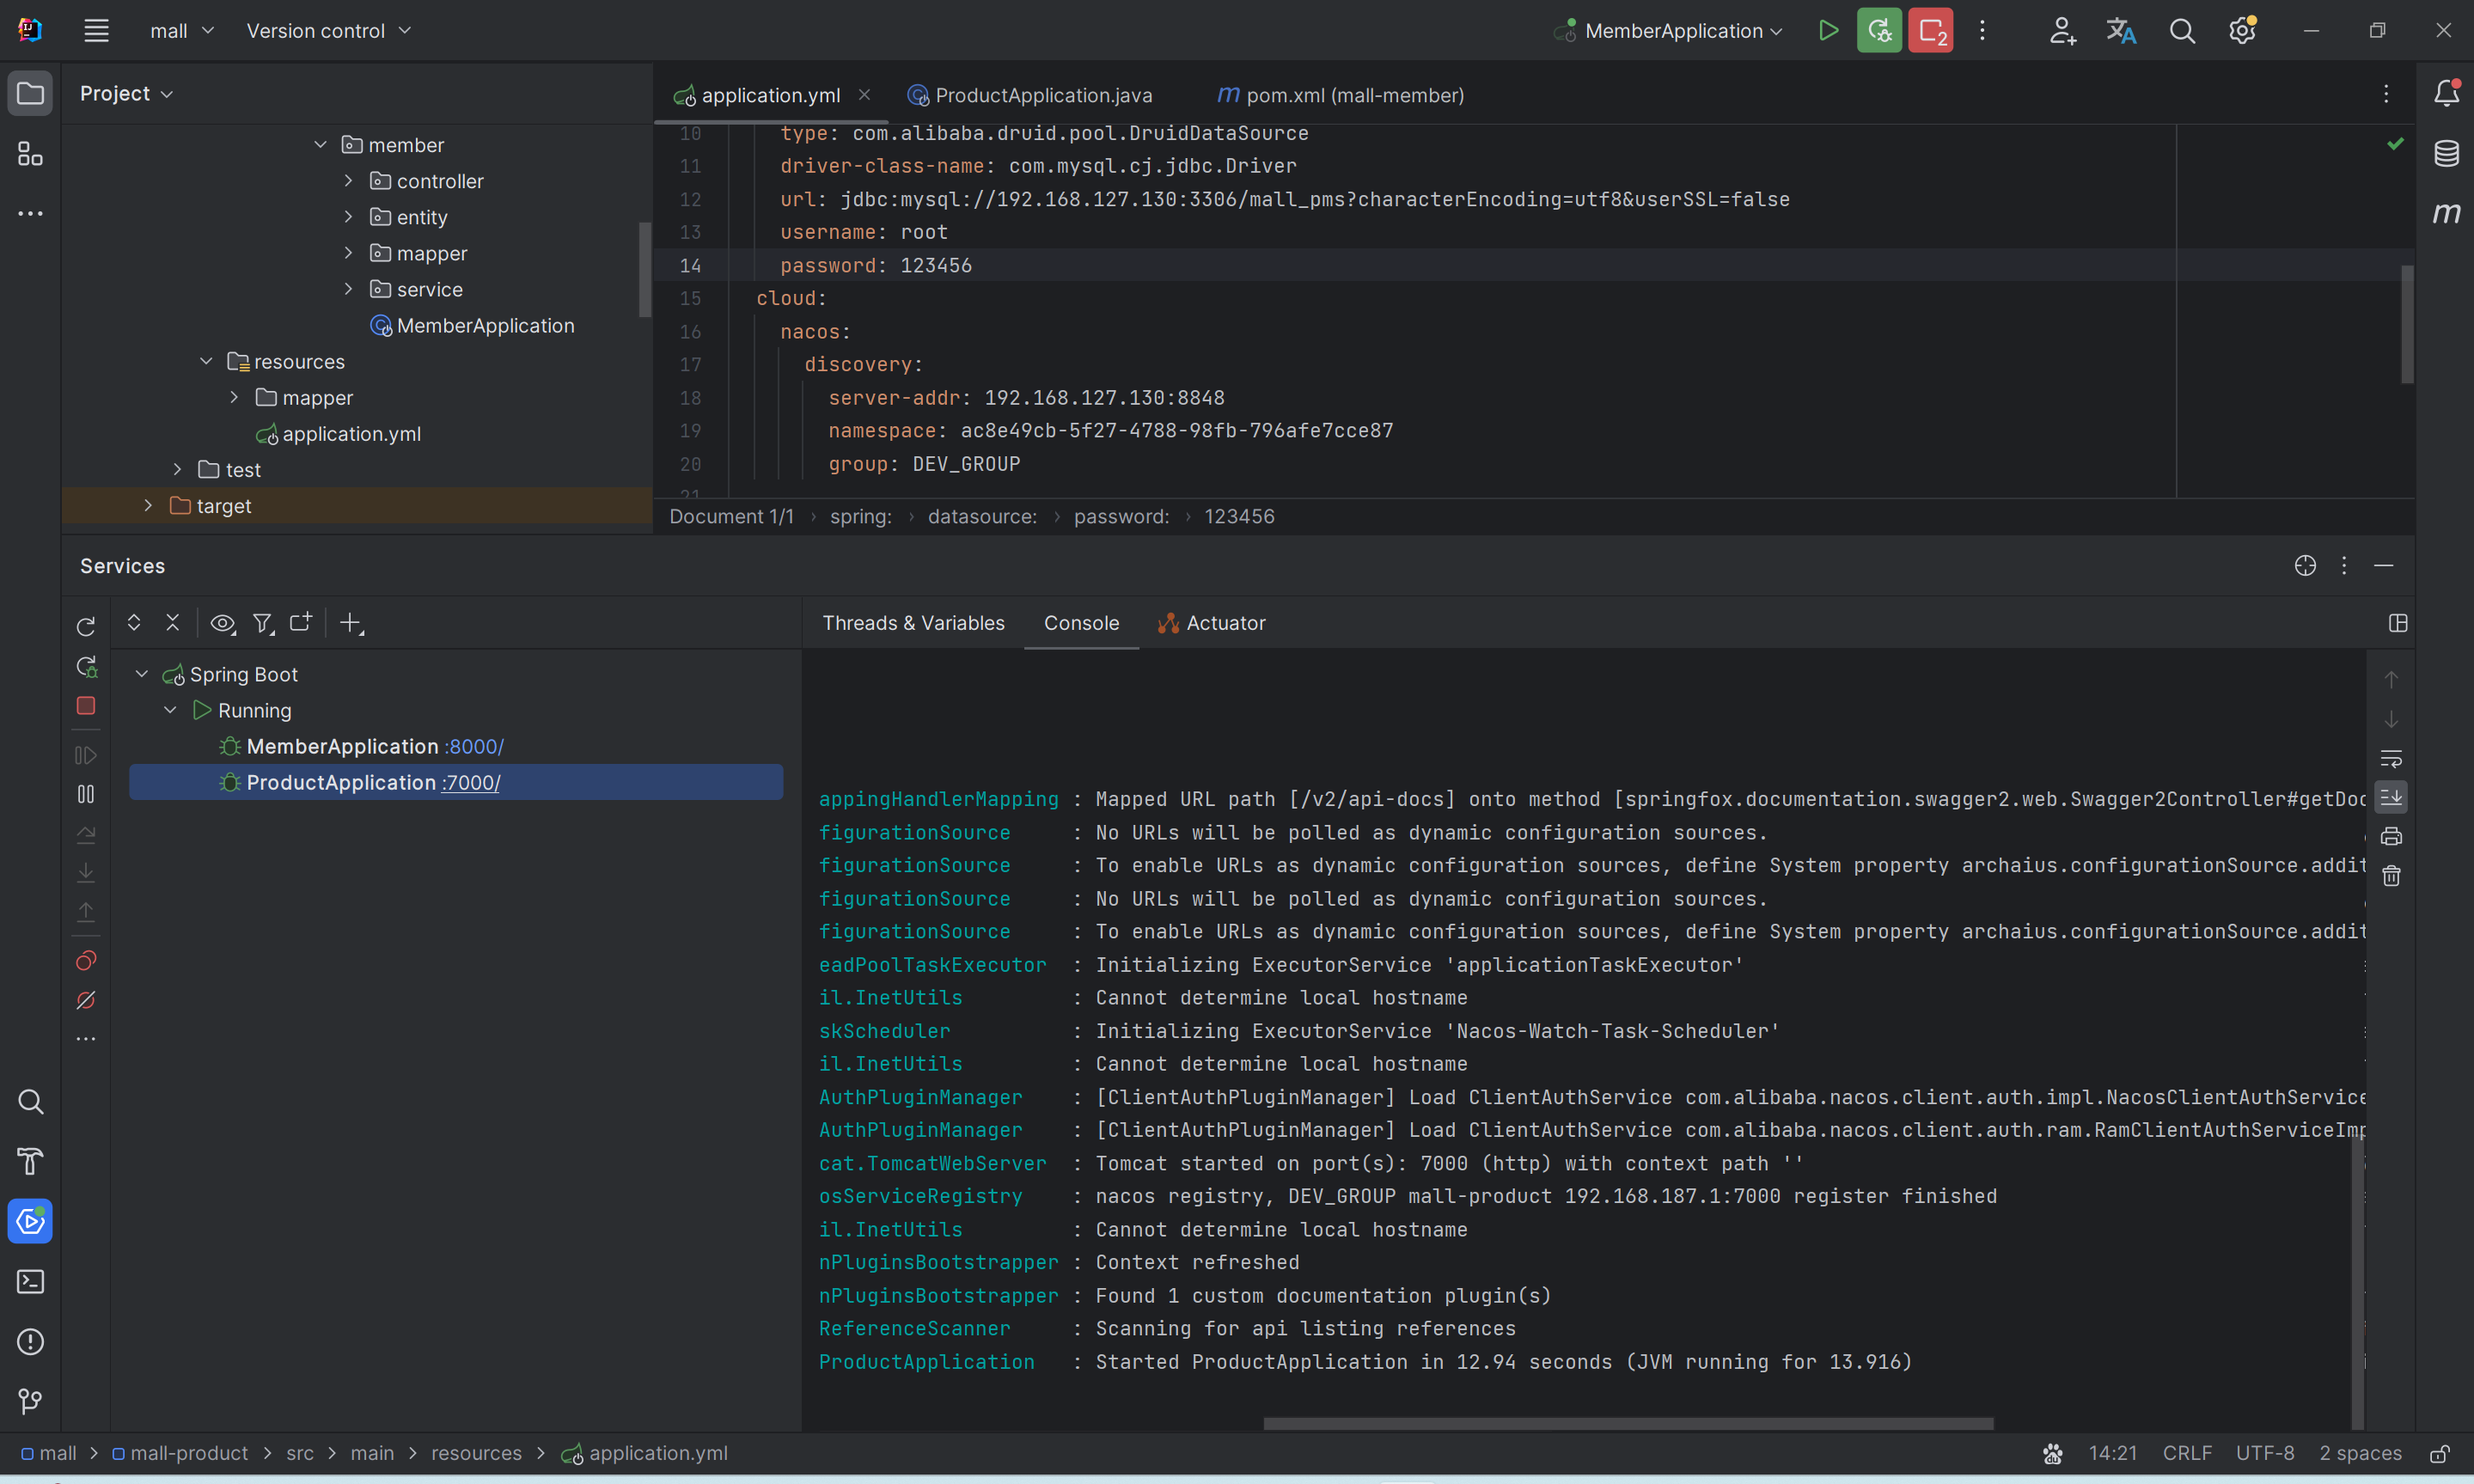Close the application.yml editor tab
The width and height of the screenshot is (2474, 1484).
coord(864,94)
